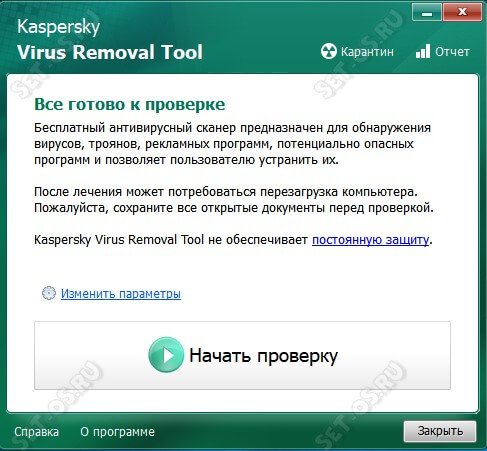
Task: Click the Kaspersky Virus Removal Tool title
Action: pyautogui.click(x=110, y=39)
